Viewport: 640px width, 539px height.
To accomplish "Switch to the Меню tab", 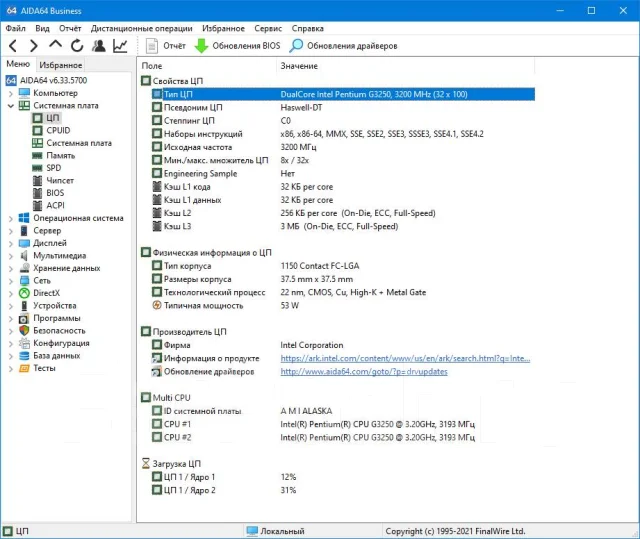I will coord(18,64).
